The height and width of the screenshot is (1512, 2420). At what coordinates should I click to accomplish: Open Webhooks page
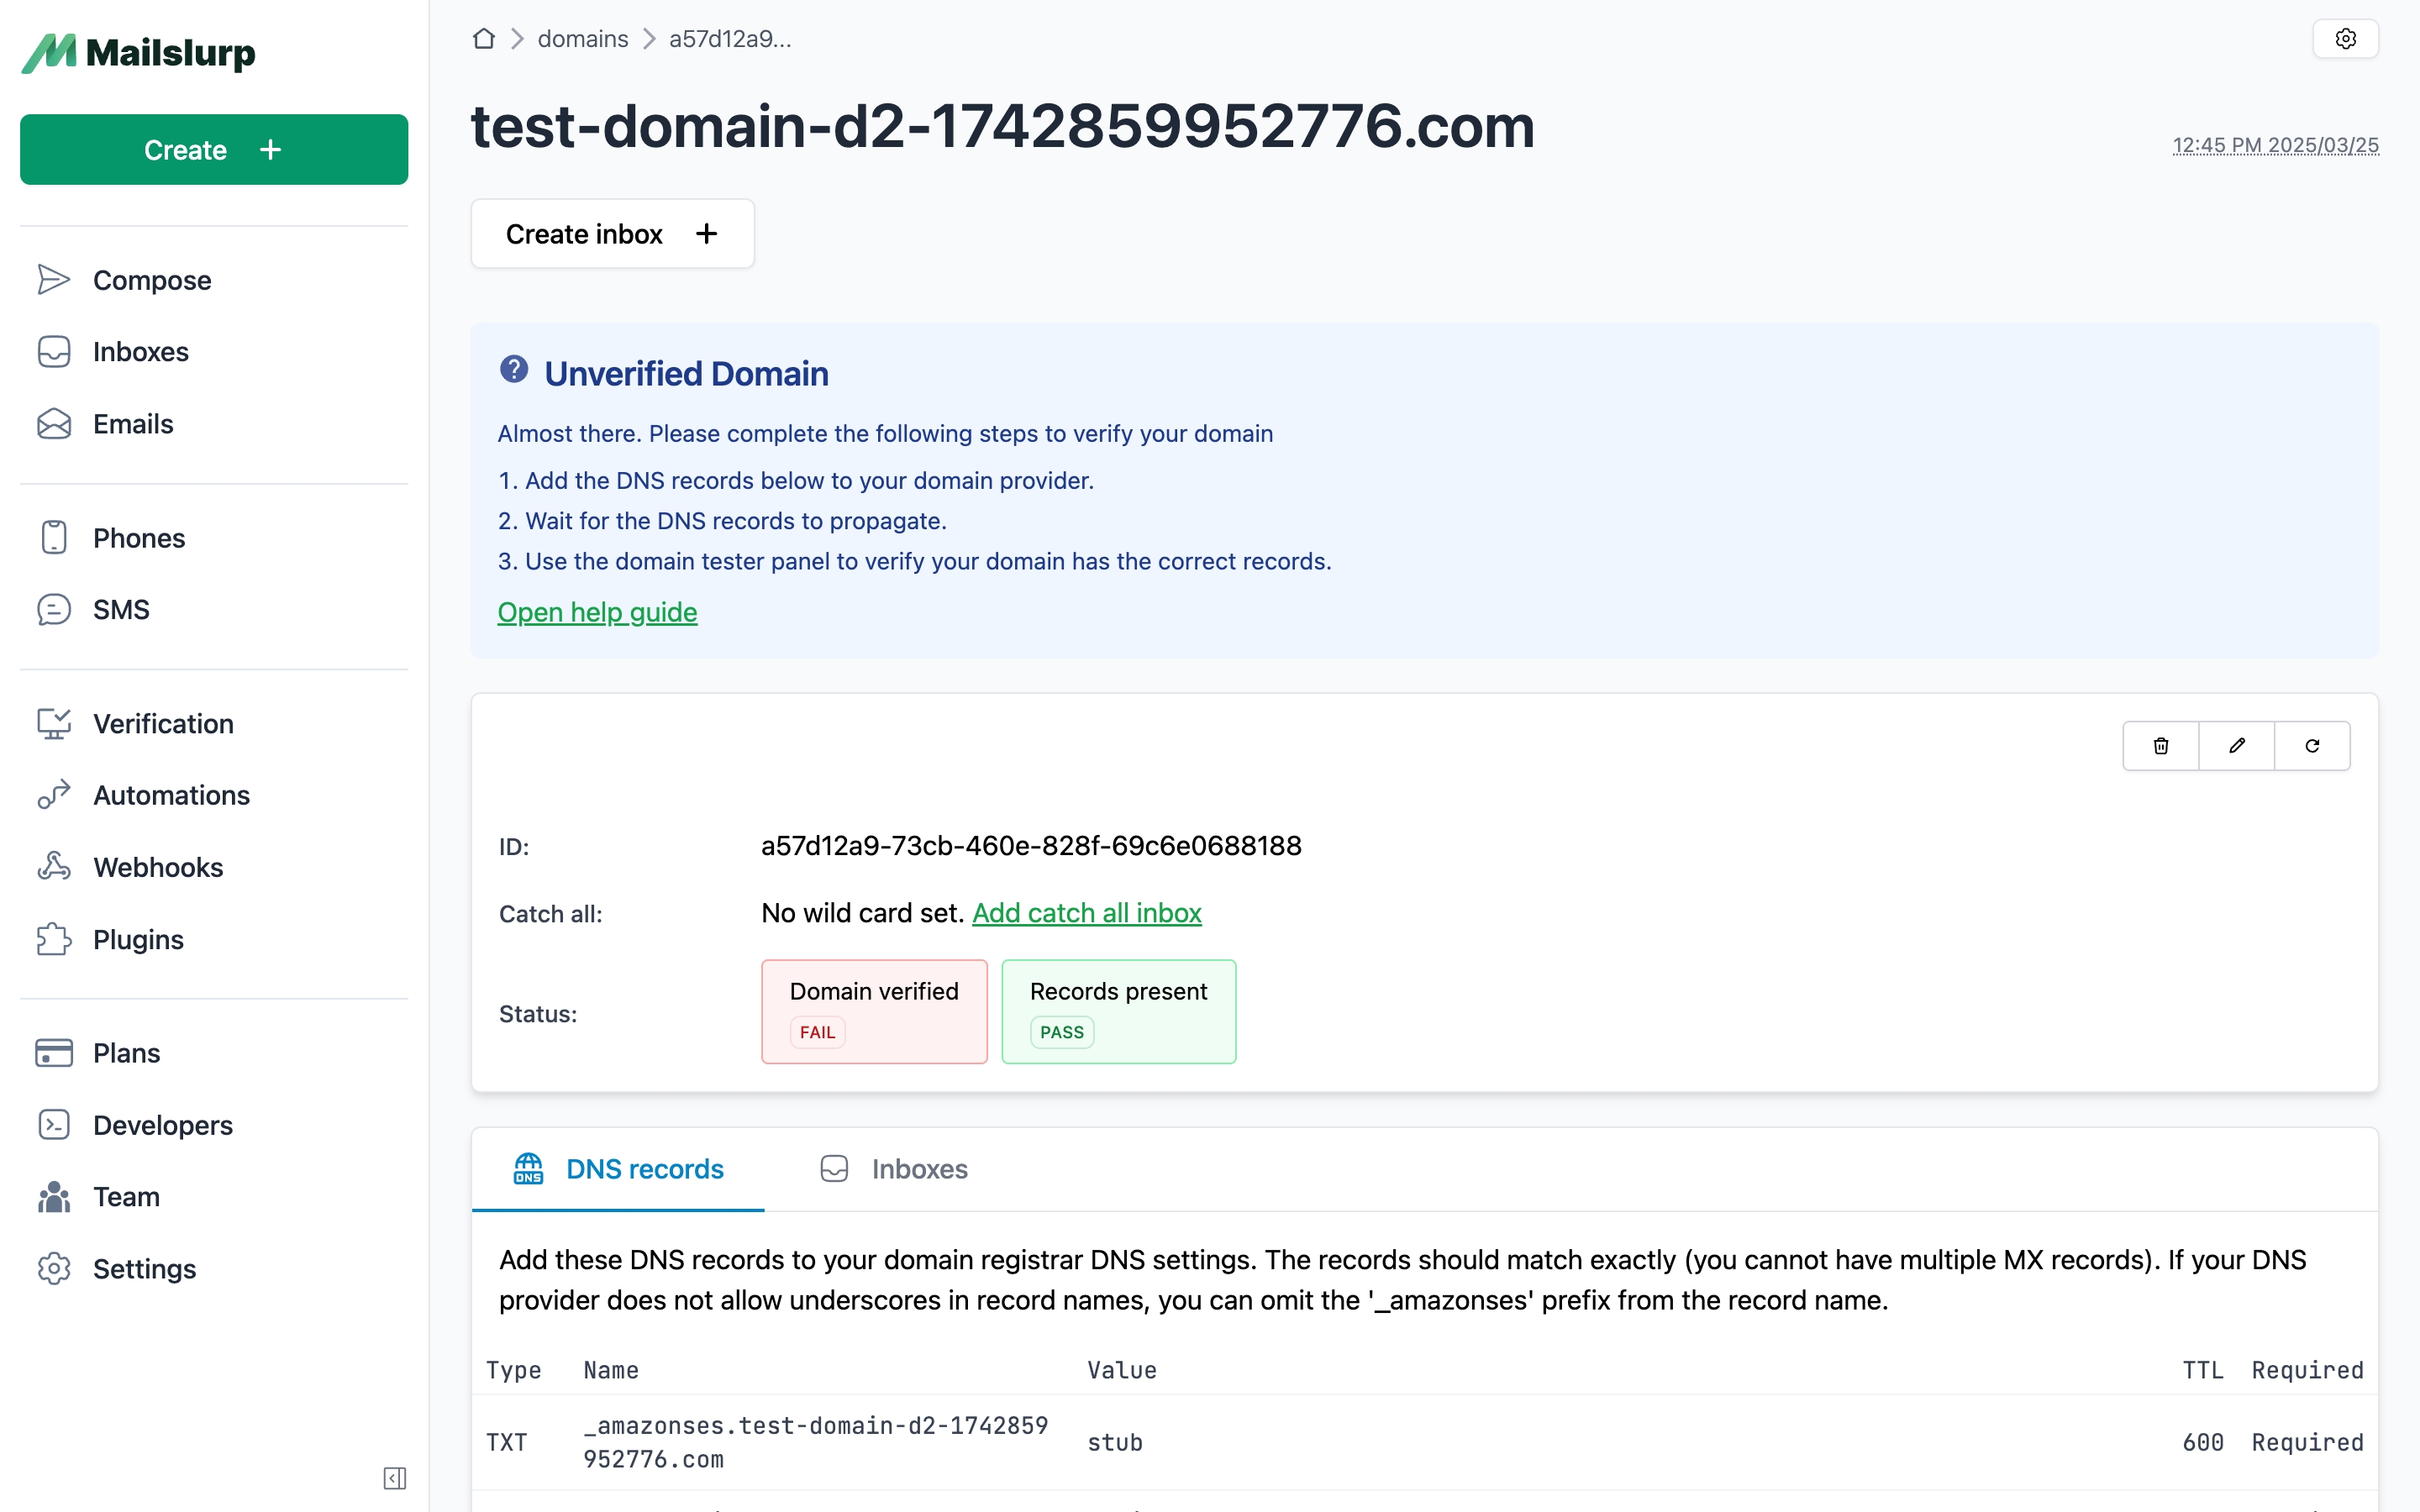158,867
